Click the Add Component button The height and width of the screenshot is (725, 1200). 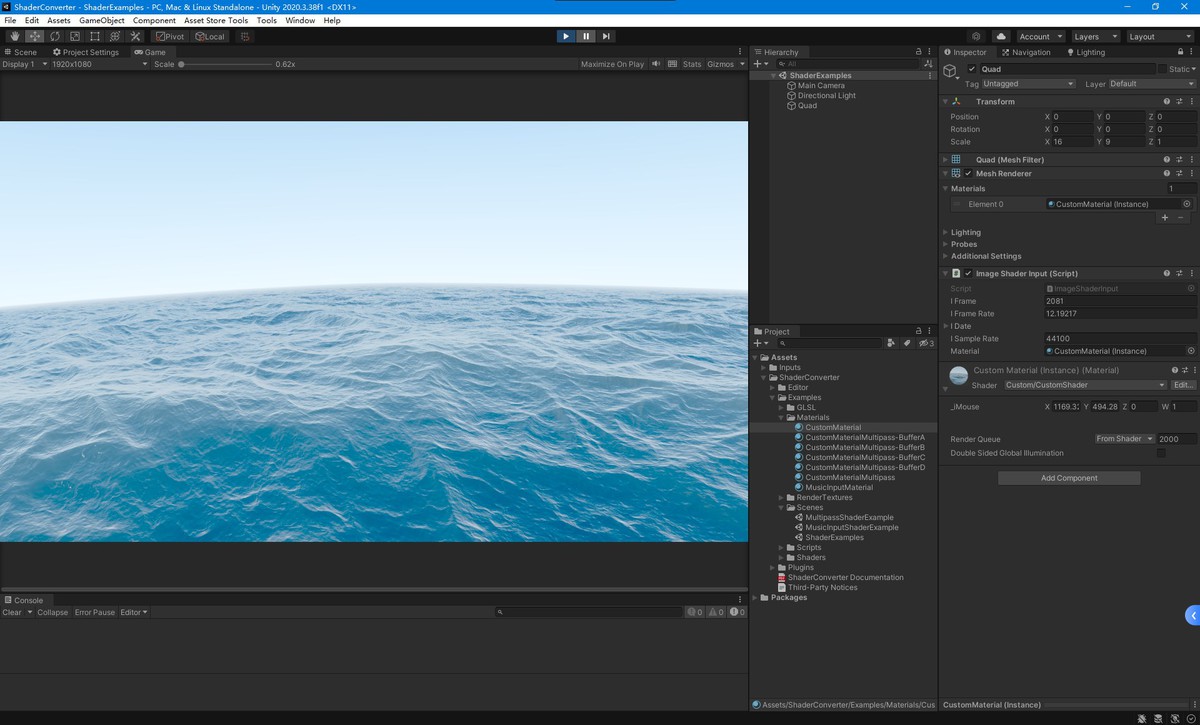1069,478
